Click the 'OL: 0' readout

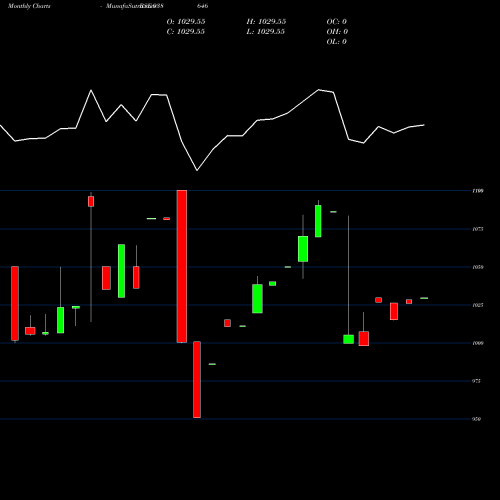[x=337, y=42]
